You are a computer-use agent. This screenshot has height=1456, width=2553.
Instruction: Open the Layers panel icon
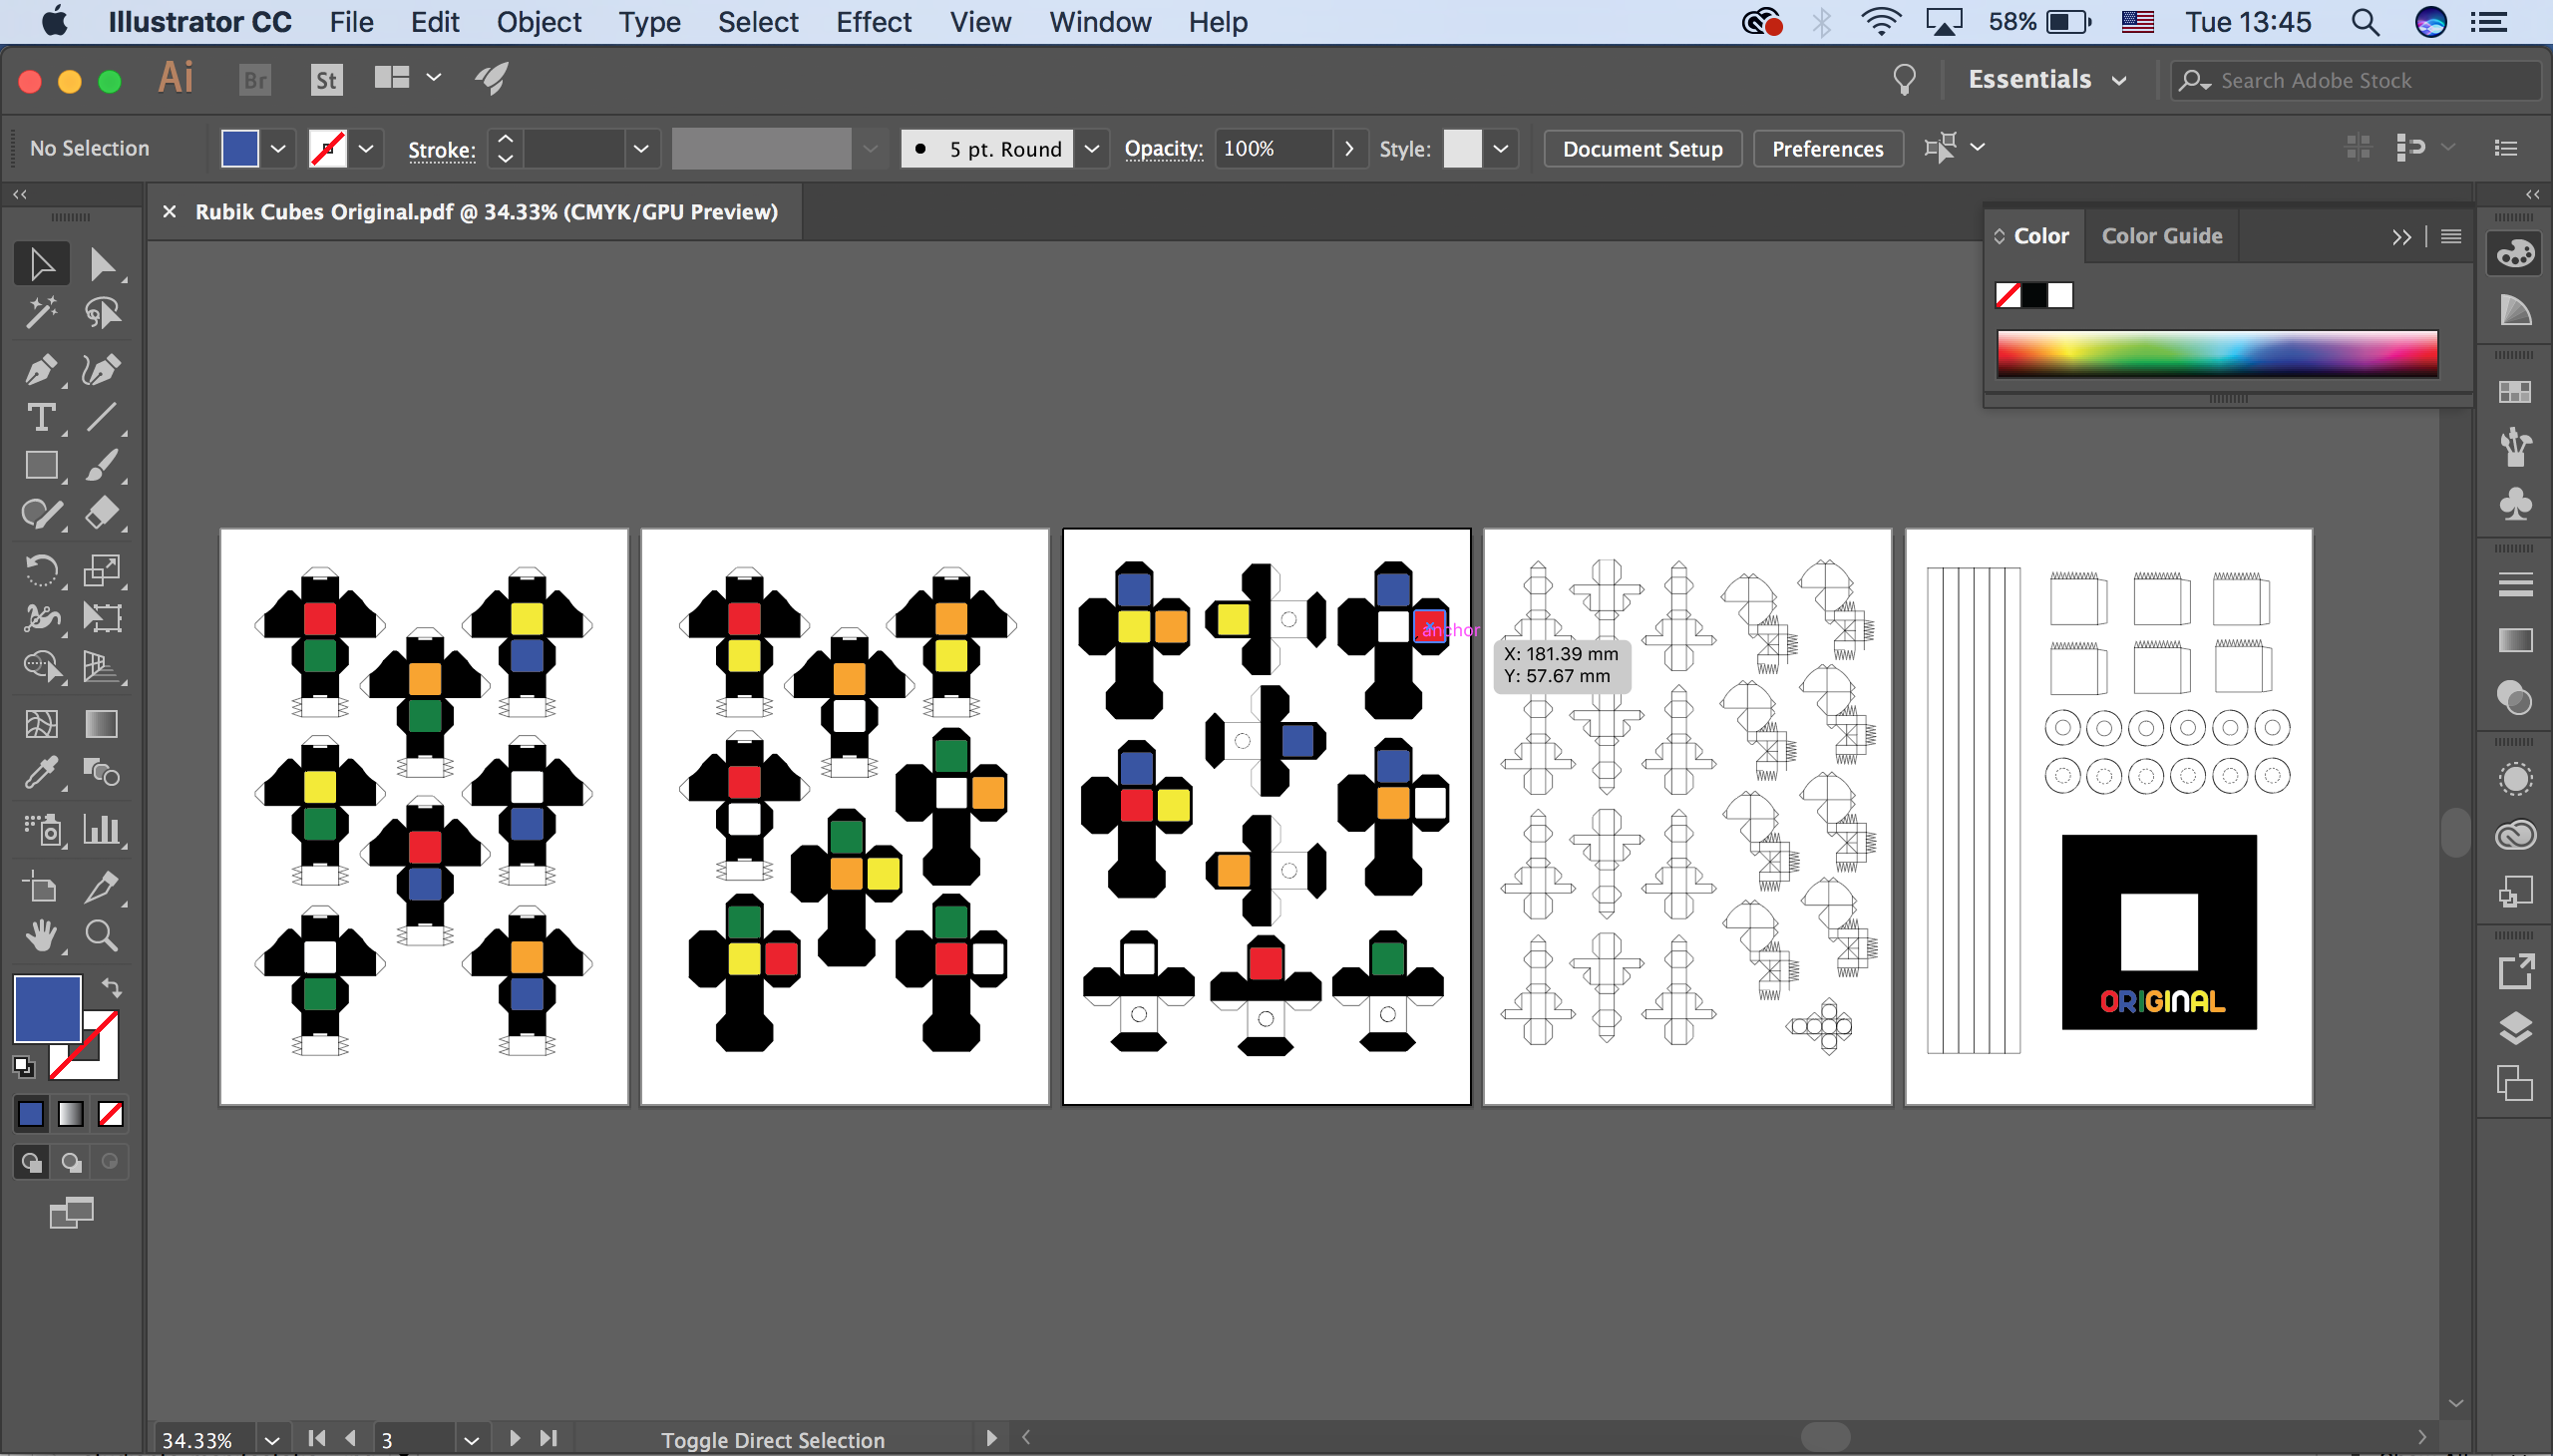click(x=2514, y=1027)
